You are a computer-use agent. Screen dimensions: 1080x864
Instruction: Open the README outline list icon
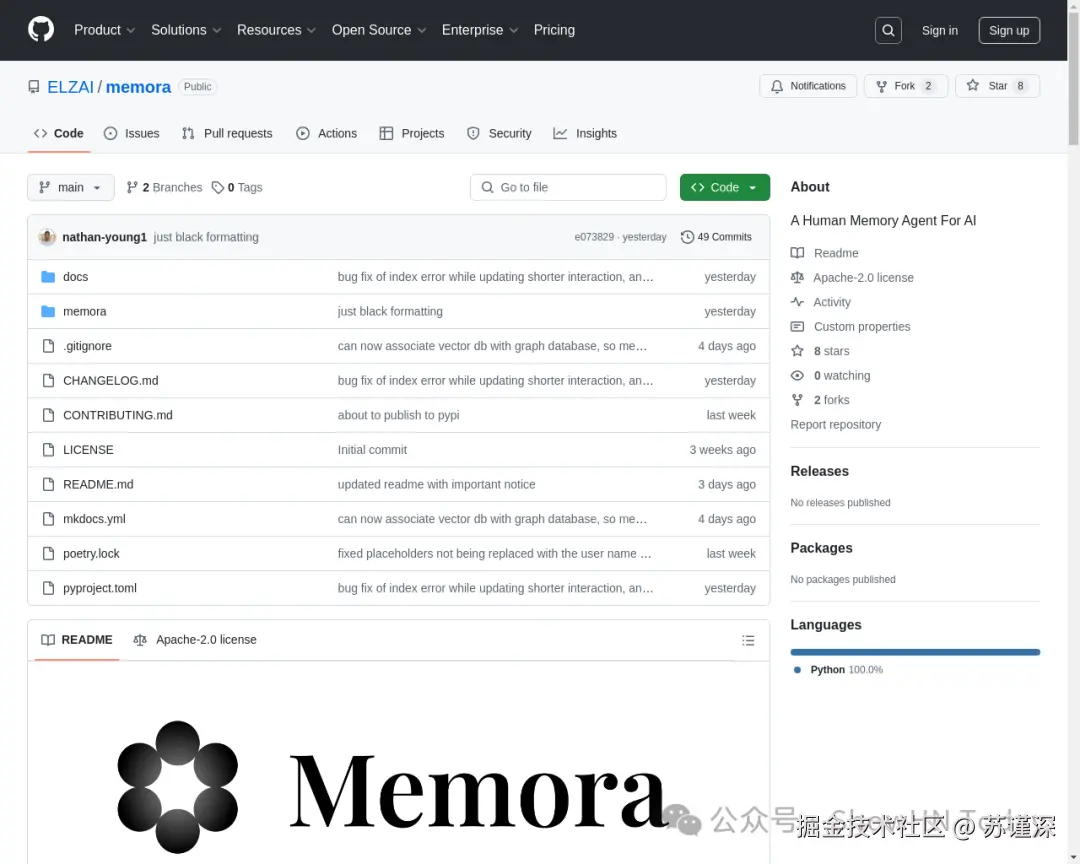point(748,641)
